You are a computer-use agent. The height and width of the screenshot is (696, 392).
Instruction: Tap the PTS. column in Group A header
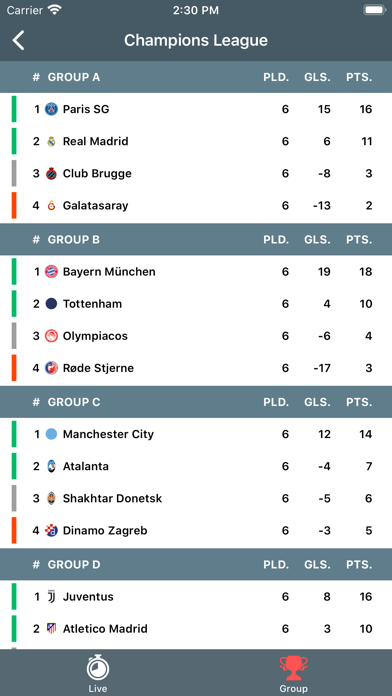pos(359,77)
